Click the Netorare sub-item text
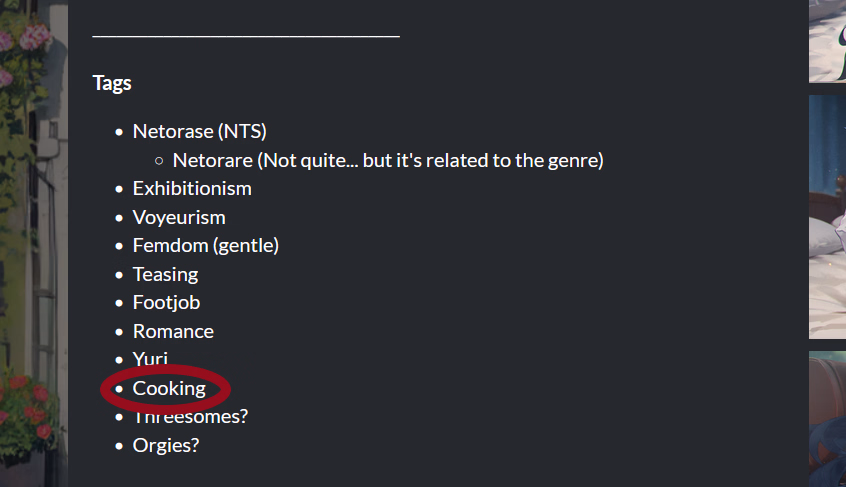The height and width of the screenshot is (487, 846). pyautogui.click(x=388, y=160)
